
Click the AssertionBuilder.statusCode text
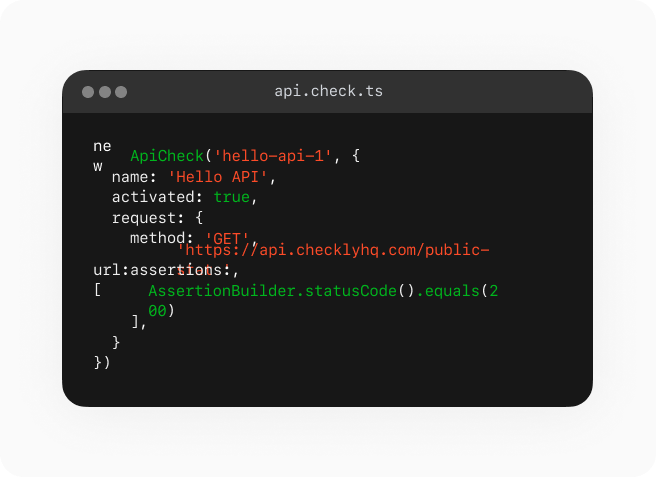tap(272, 291)
